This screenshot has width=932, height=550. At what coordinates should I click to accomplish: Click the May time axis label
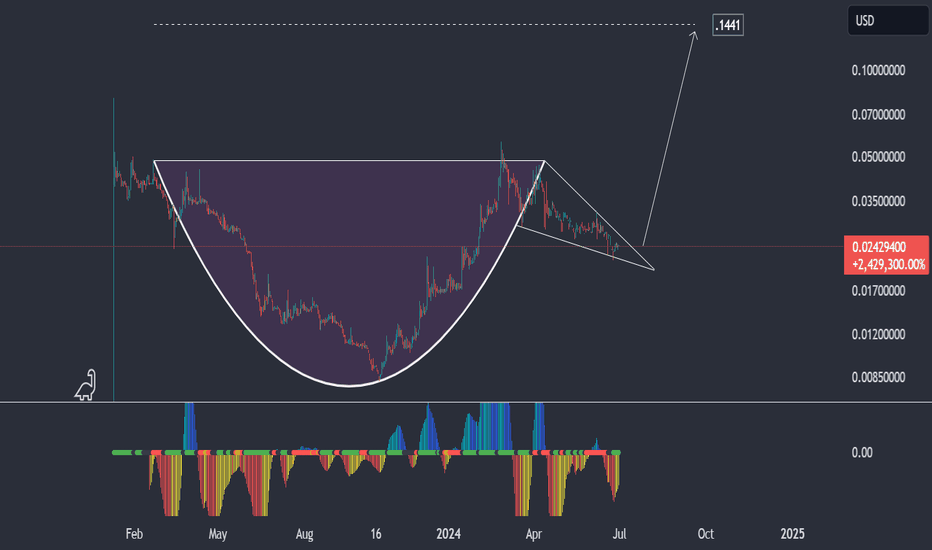(x=218, y=534)
